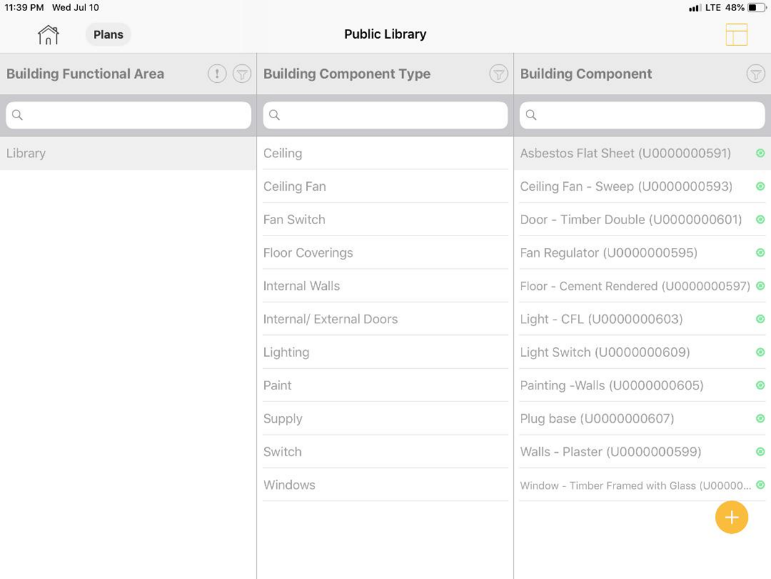The image size is (771, 579).
Task: Open Walls - Plaster component entry
Action: [611, 452]
